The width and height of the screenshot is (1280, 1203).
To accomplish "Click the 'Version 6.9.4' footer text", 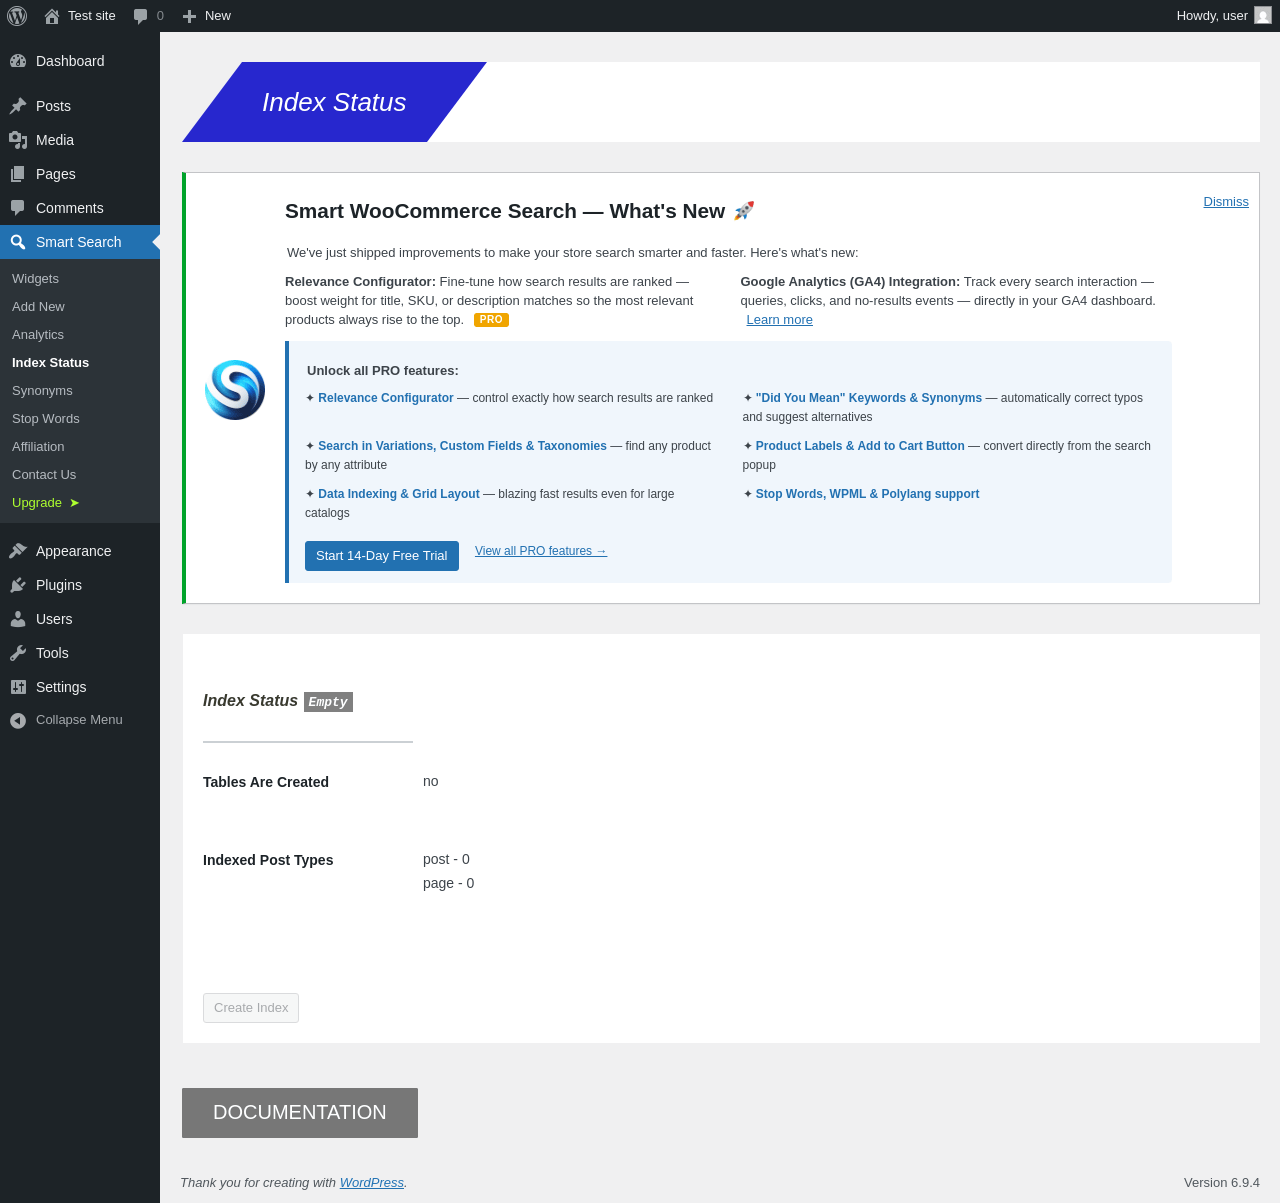I will click(x=1222, y=1183).
